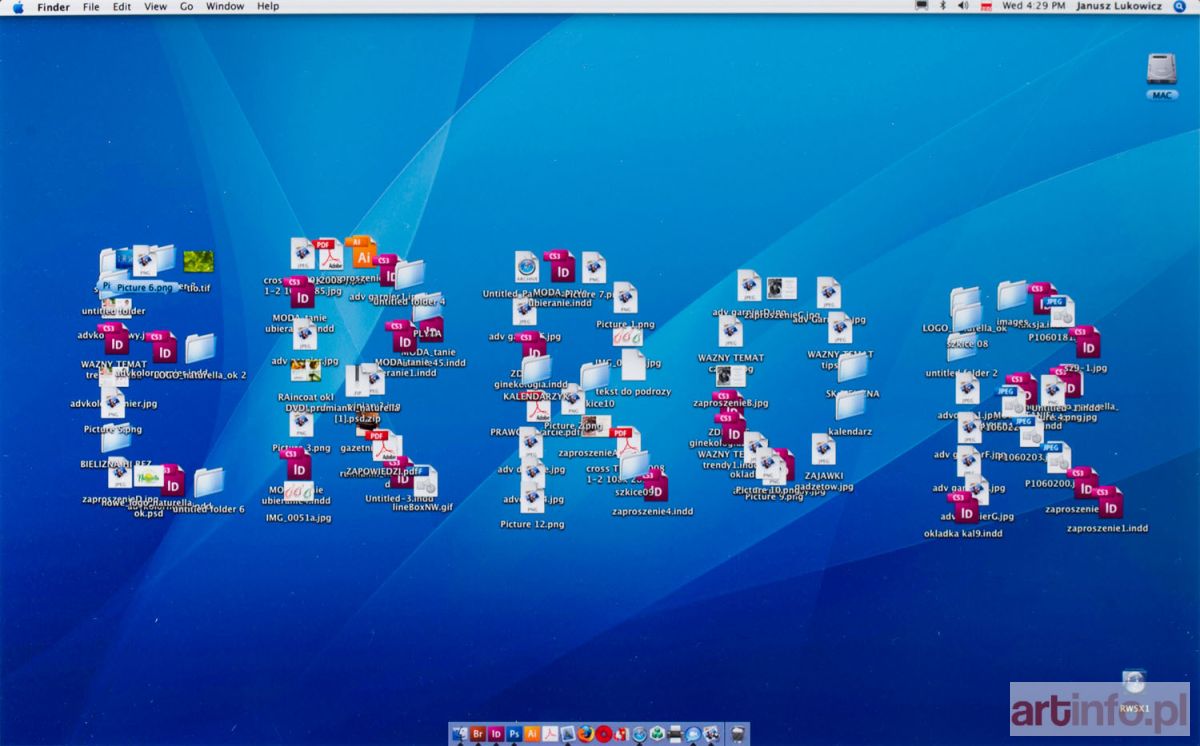
Task: Open the Apple menu
Action: tap(18, 7)
